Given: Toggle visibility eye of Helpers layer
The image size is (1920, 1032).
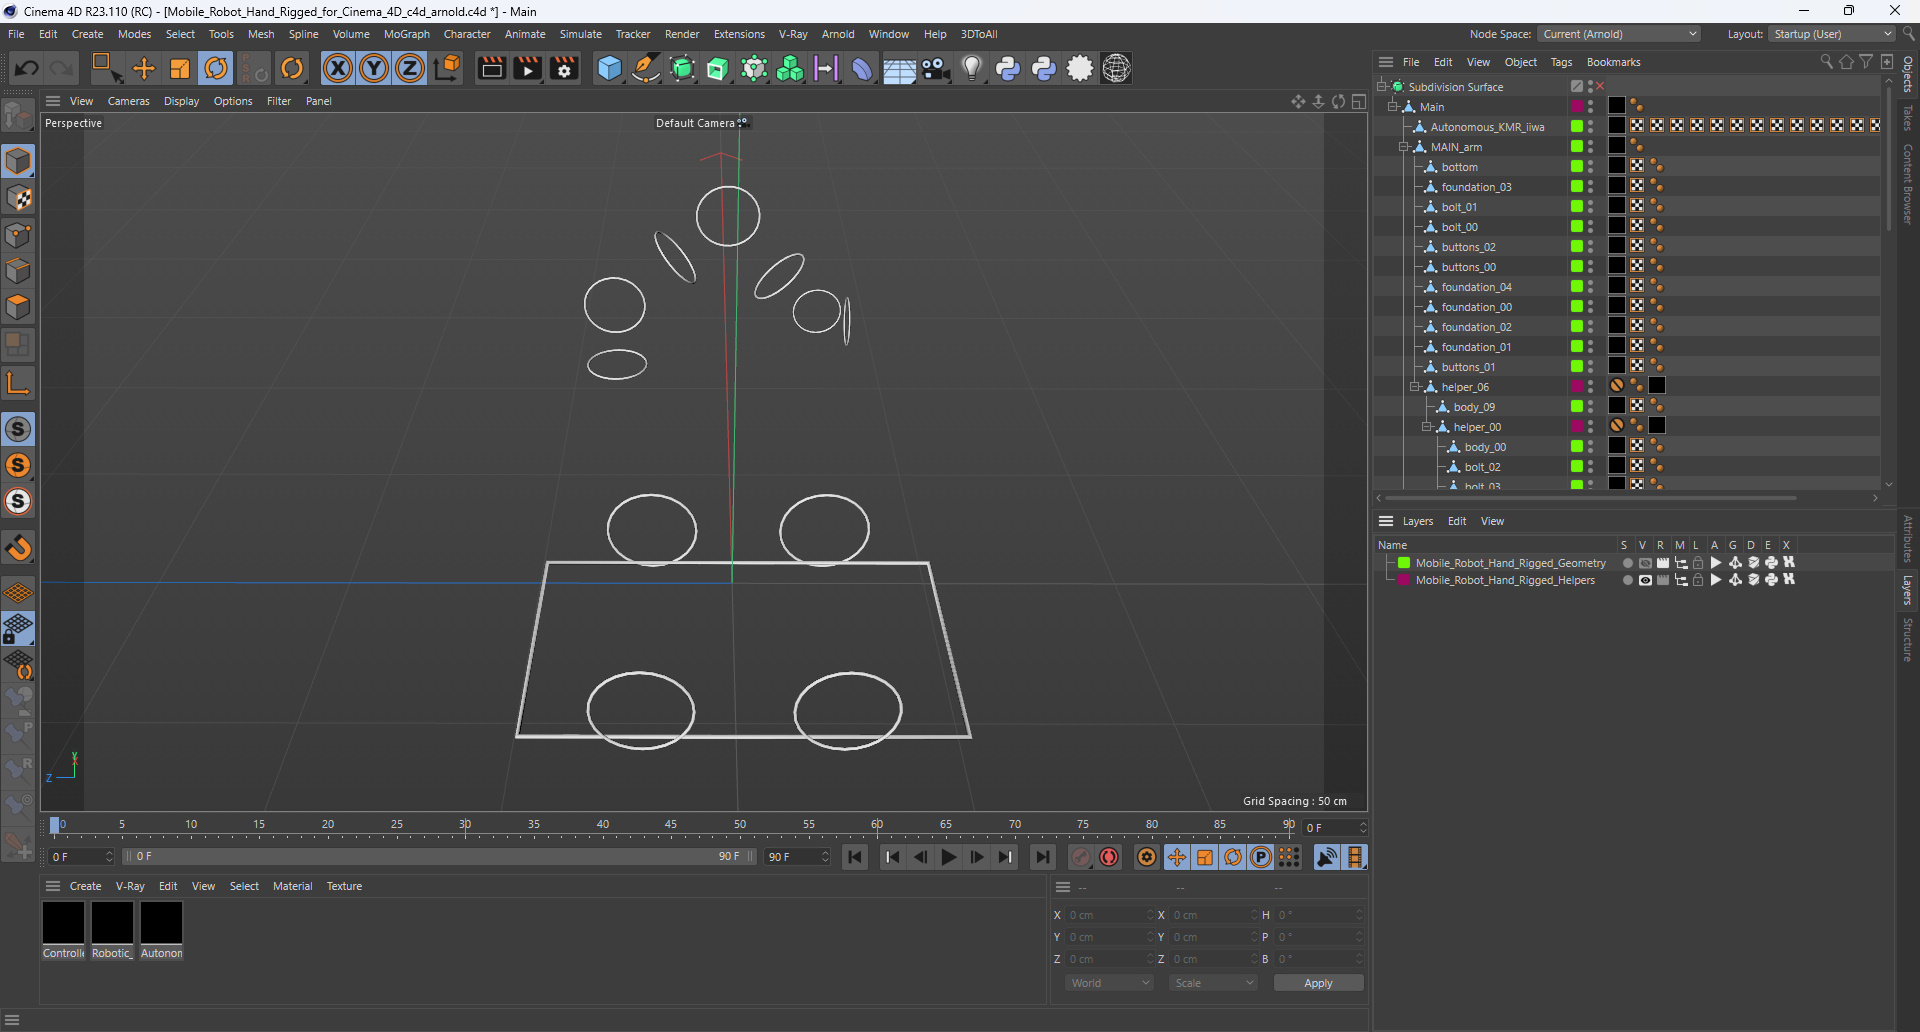Looking at the screenshot, I should click(x=1645, y=580).
